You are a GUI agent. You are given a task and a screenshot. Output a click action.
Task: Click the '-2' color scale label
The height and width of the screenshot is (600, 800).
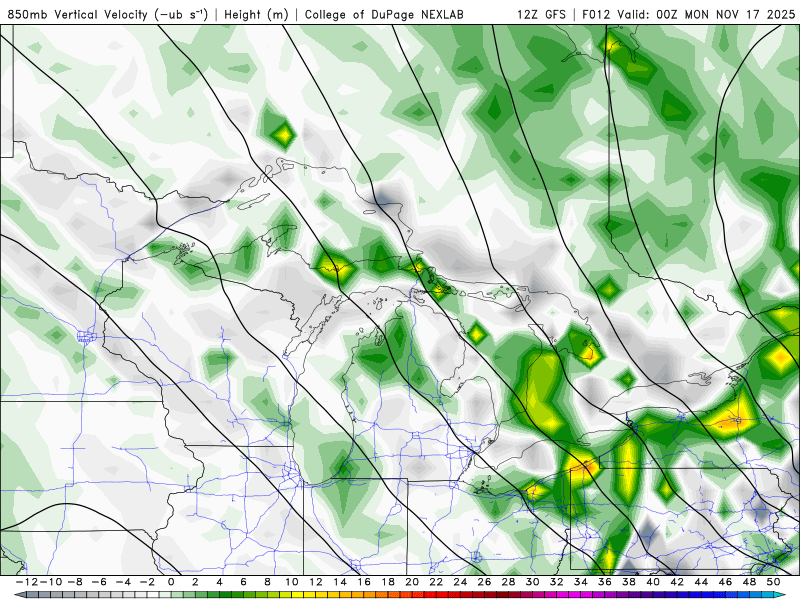coord(147,582)
